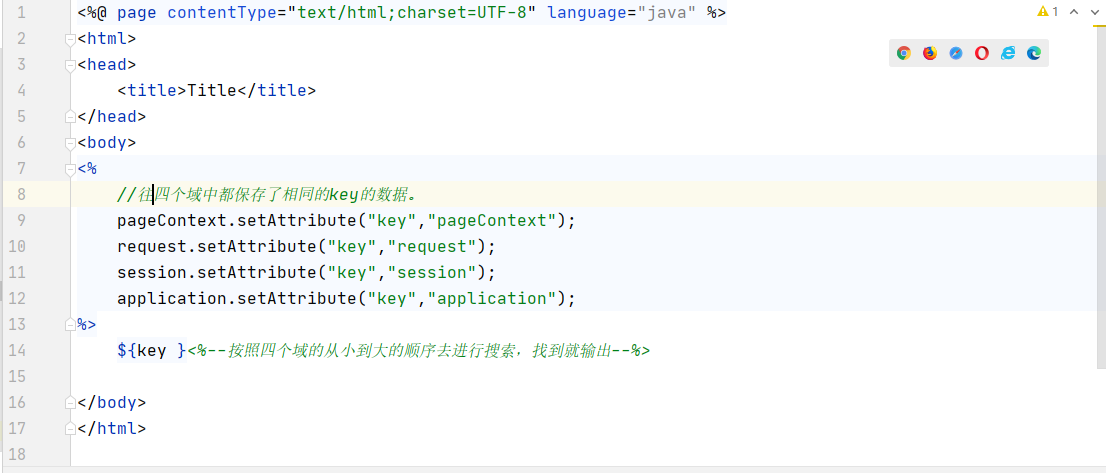Screen dimensions: 1106x473
Task: Open page in Internet Explorer icon
Action: (x=1008, y=53)
